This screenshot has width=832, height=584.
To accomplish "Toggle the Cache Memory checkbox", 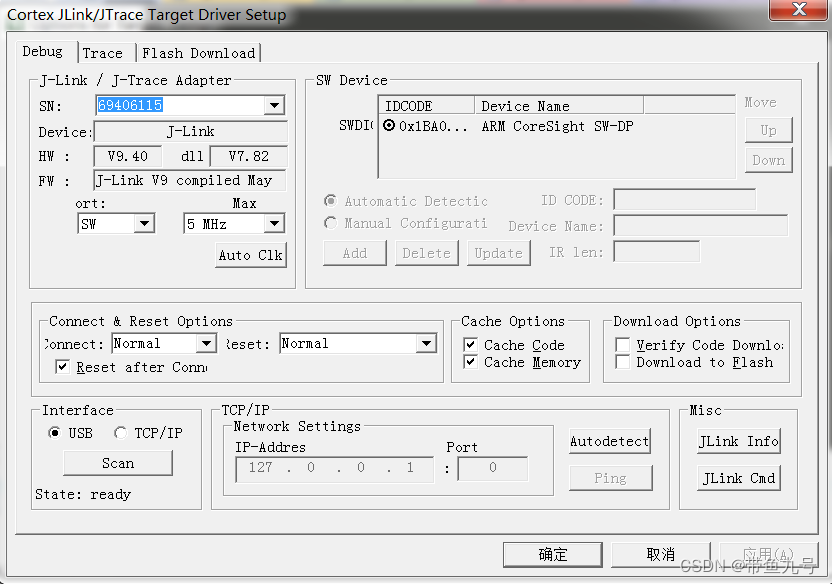I will pyautogui.click(x=470, y=362).
